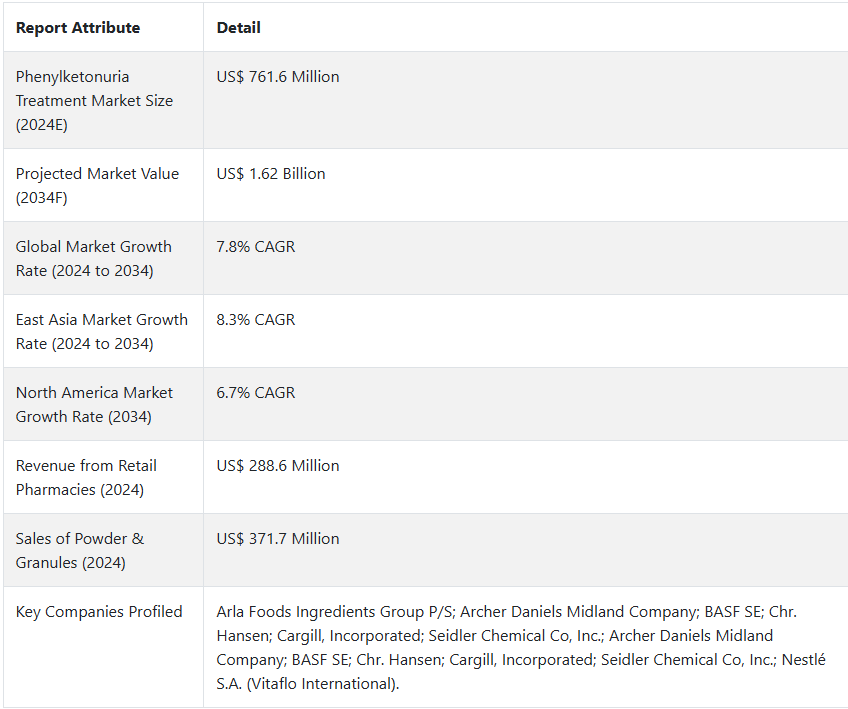The height and width of the screenshot is (709, 848).
Task: Click the US$ 288.6 Million value
Action: pyautogui.click(x=278, y=466)
